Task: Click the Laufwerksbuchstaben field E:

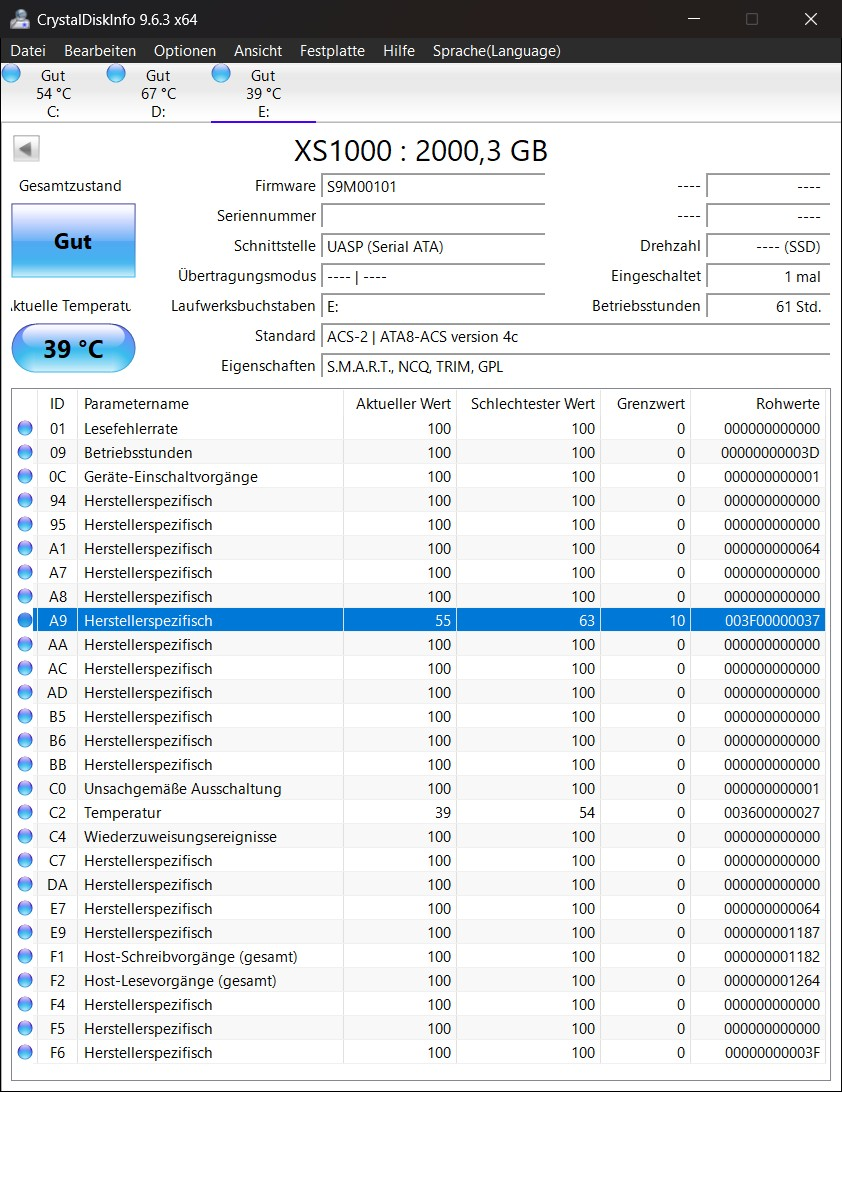Action: 433,306
